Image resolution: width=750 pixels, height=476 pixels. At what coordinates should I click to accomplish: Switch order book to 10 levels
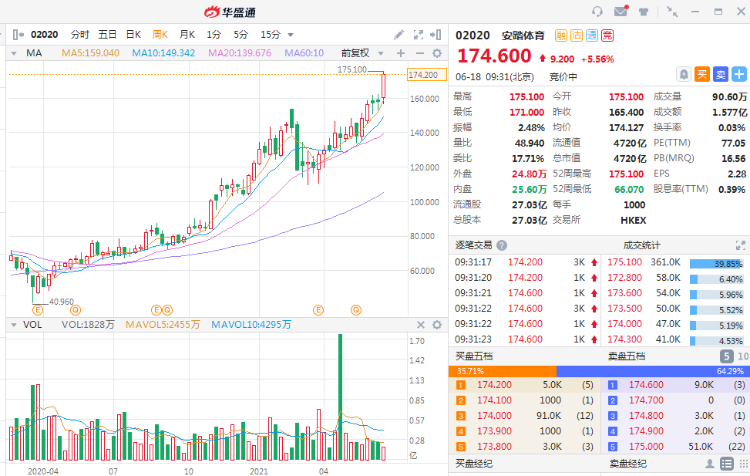click(x=743, y=356)
